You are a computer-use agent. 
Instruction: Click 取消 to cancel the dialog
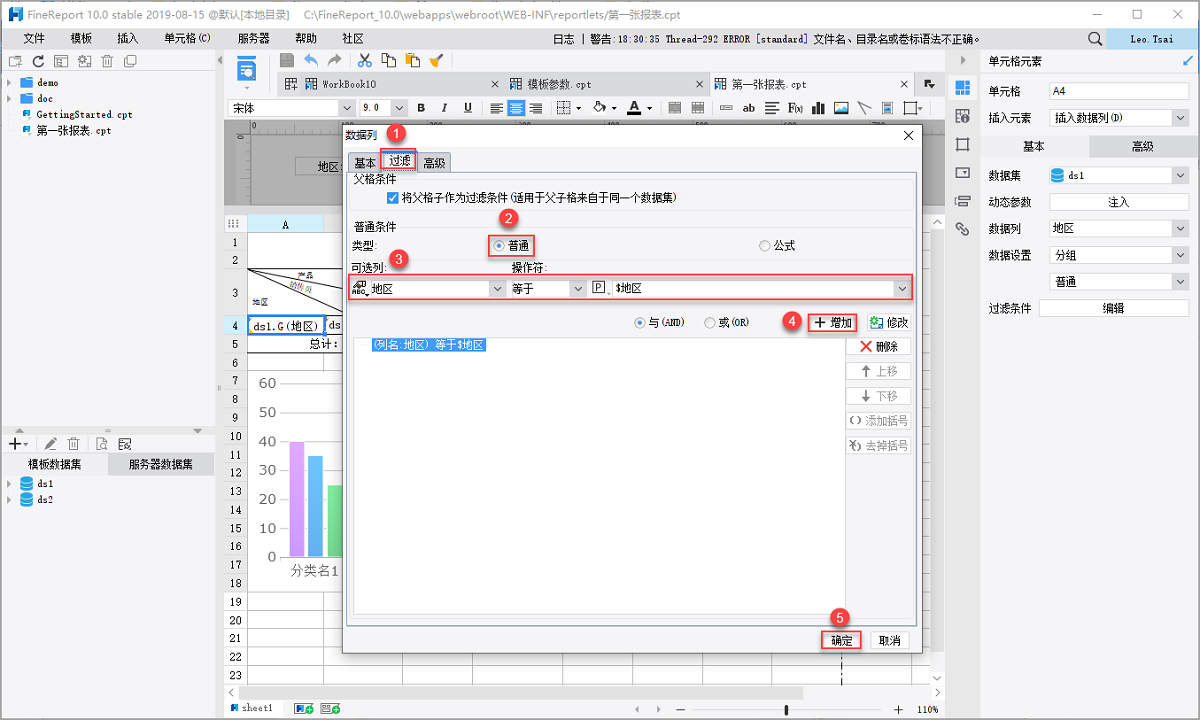889,640
